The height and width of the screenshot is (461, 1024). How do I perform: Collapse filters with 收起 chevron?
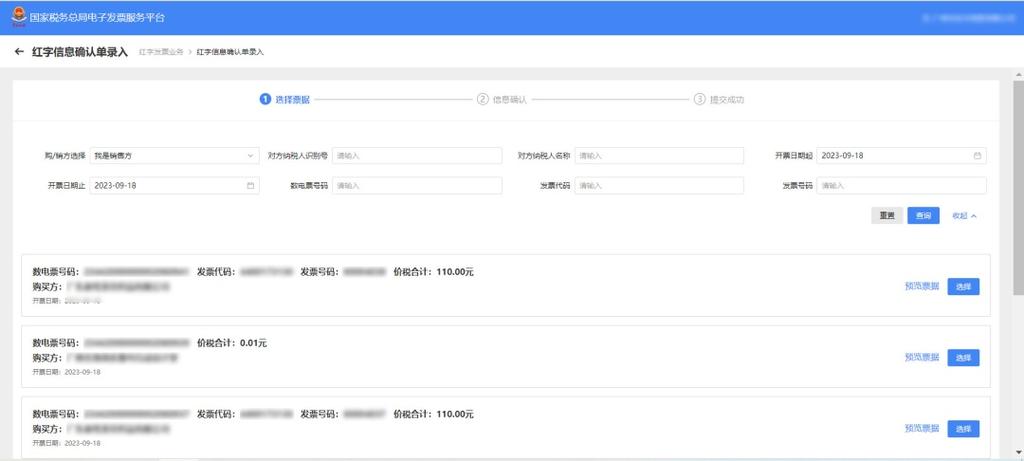click(x=965, y=215)
